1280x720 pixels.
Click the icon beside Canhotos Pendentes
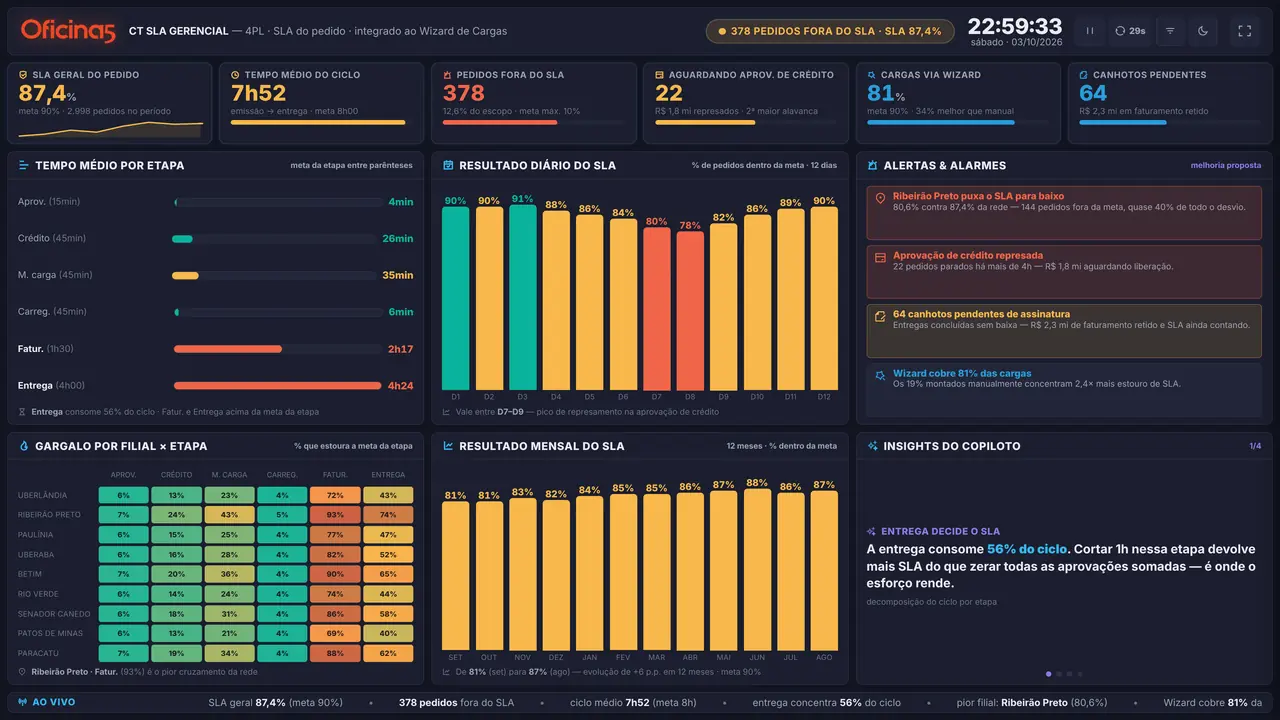pos(1083,75)
